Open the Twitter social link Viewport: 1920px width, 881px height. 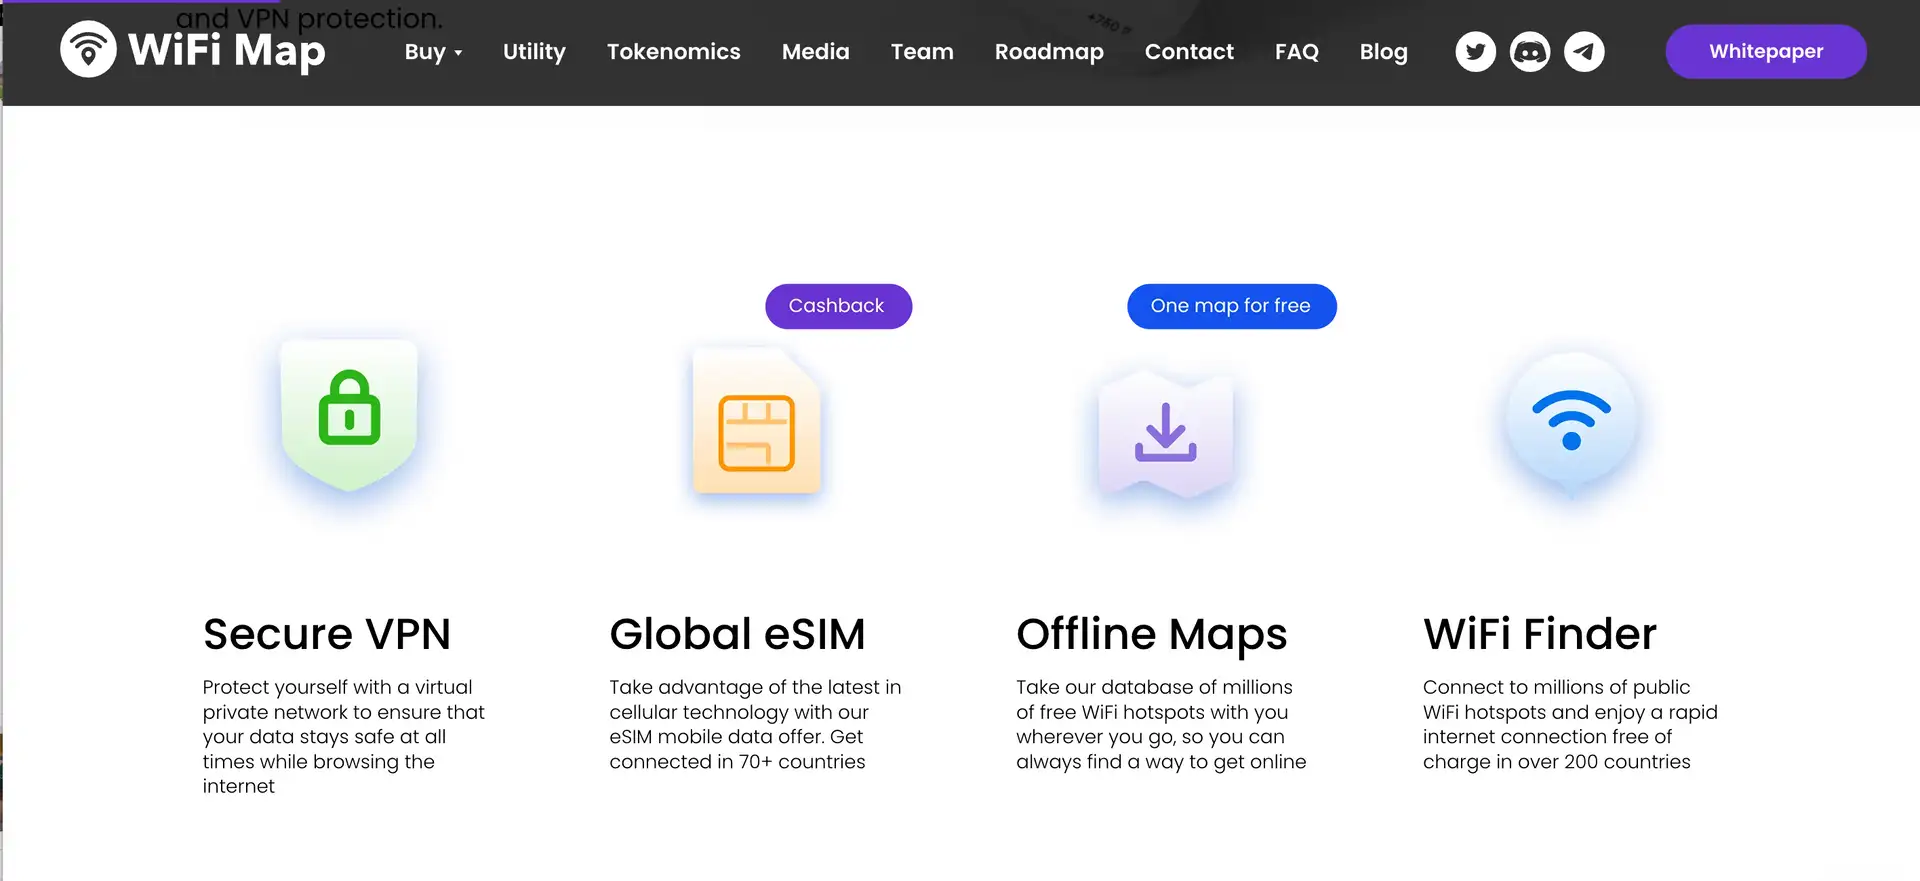pos(1475,52)
